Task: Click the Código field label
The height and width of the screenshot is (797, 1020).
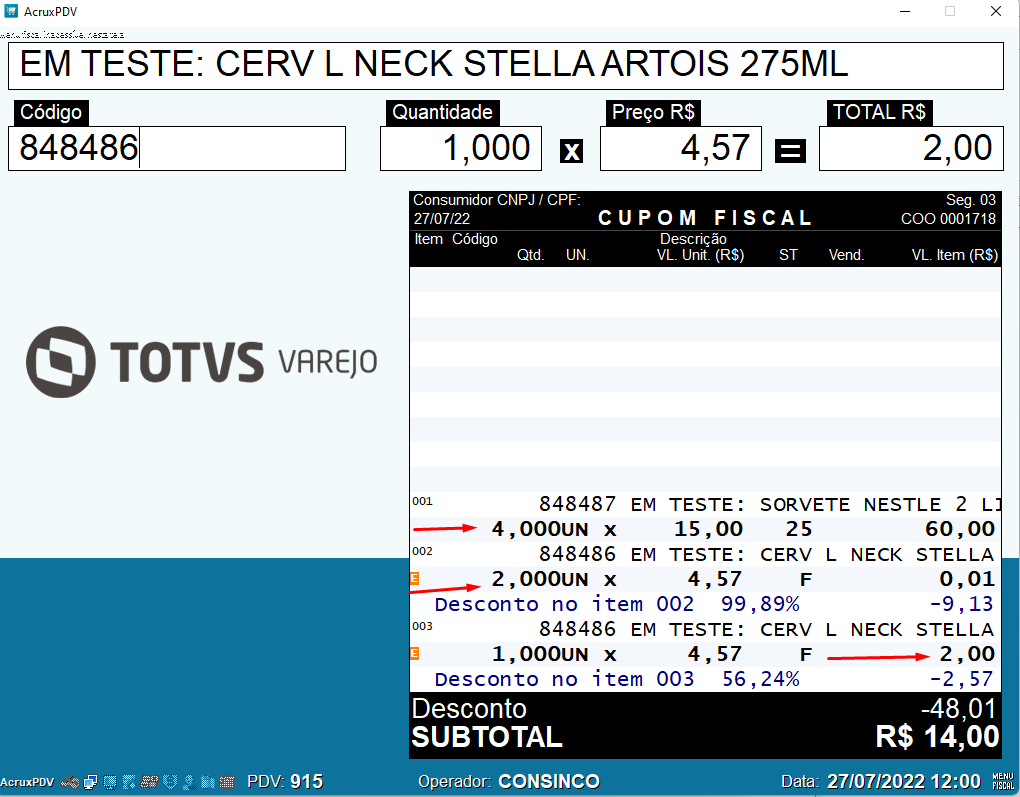Action: tap(51, 112)
